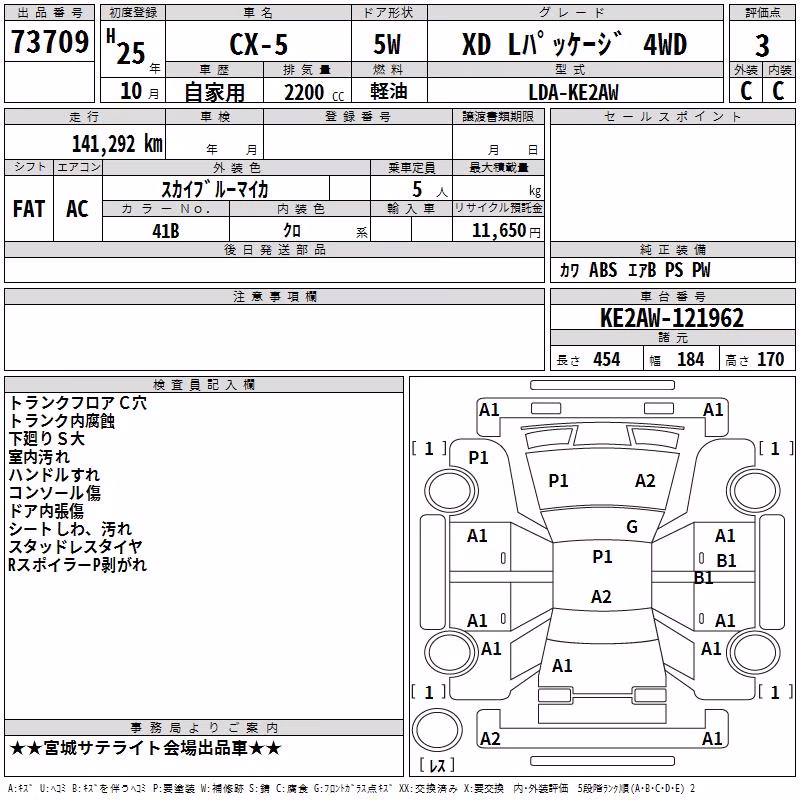Click the damage code legend at bottom
800x800 pixels.
pos(351,789)
